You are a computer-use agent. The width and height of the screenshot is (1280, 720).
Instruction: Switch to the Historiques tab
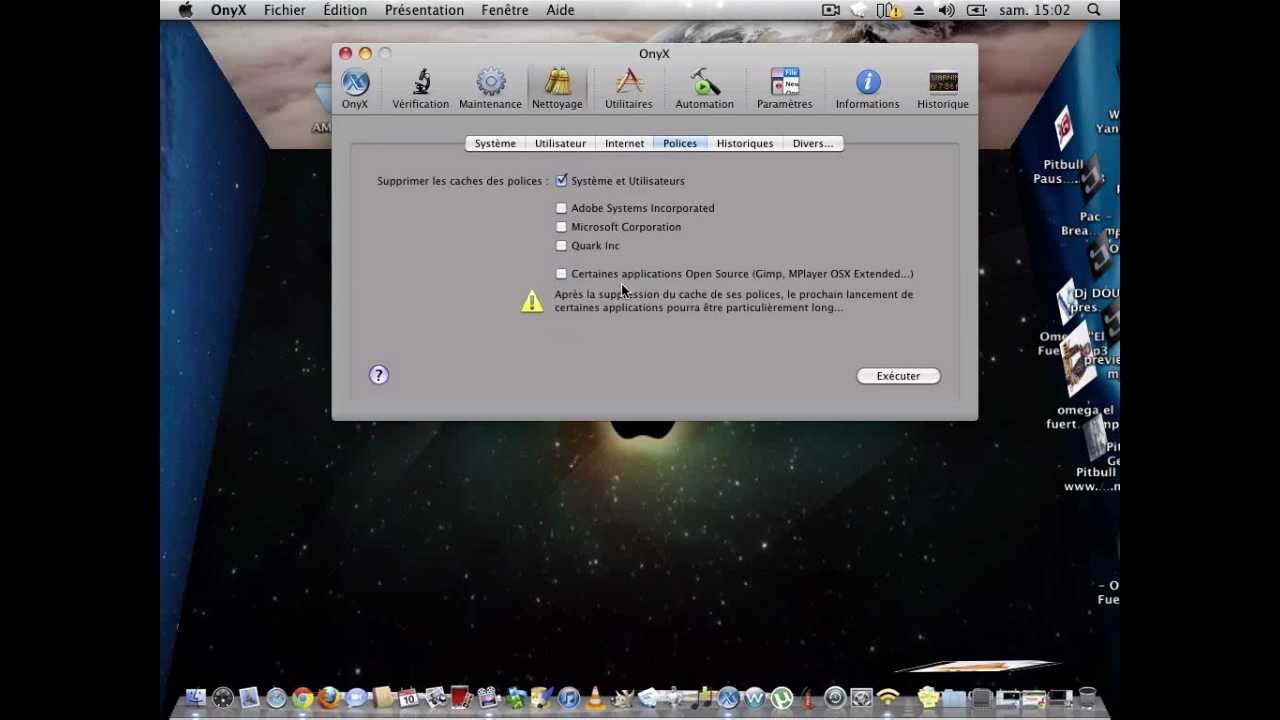[x=745, y=144]
